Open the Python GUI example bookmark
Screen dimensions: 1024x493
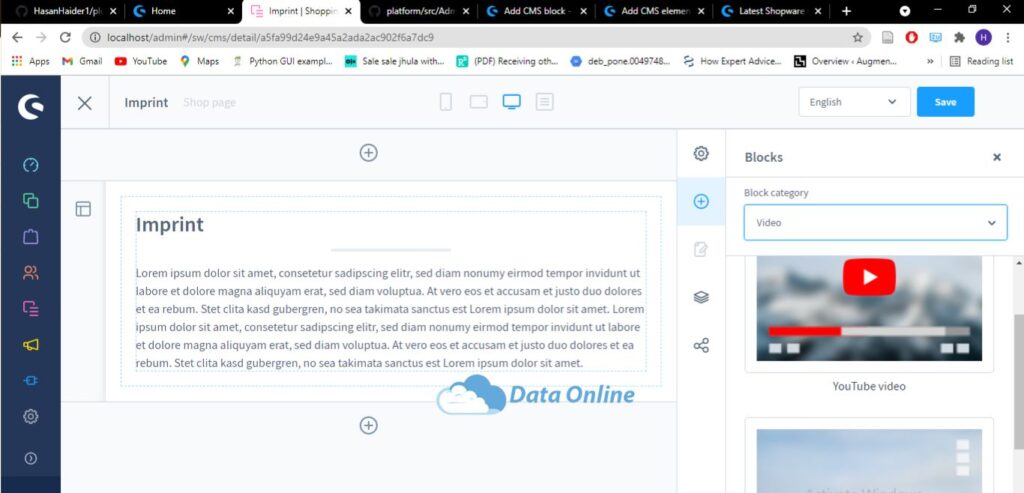(282, 61)
